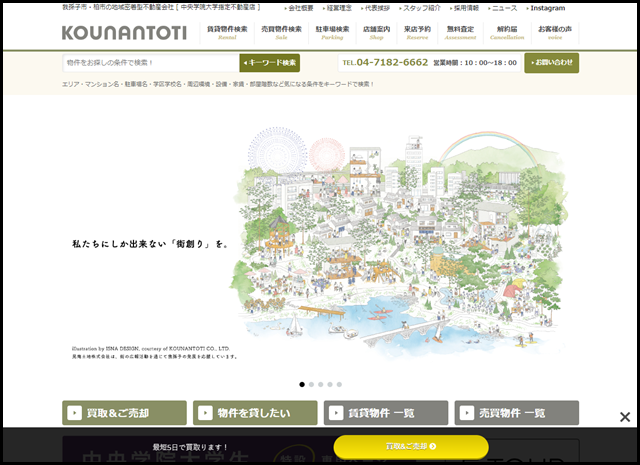The height and width of the screenshot is (465, 640).
Task: Open 会社概要 link
Action: click(x=299, y=8)
